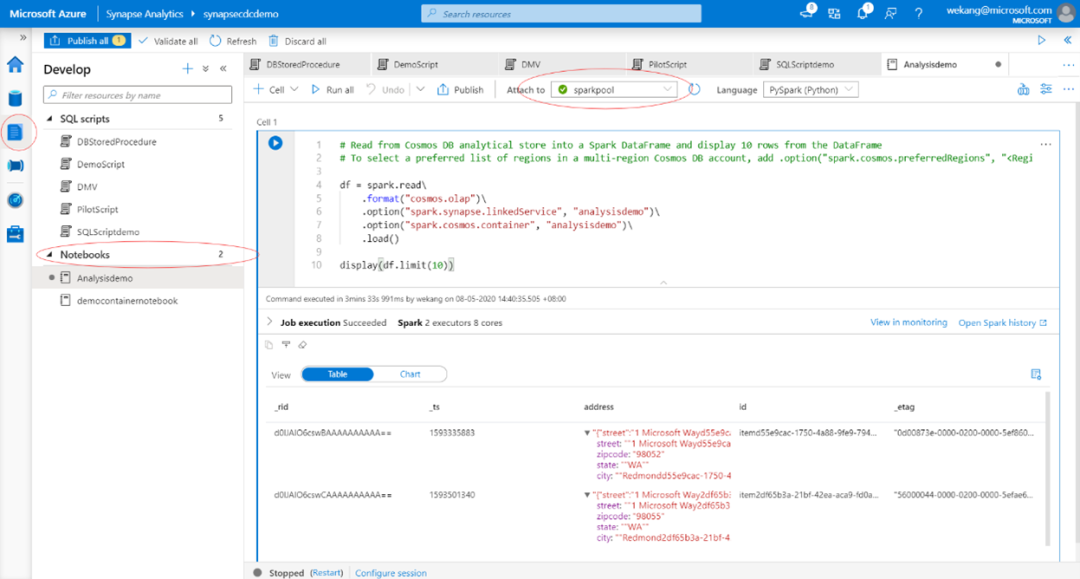Open the directory and subscription switcher icon
This screenshot has height=579, width=1080.
click(x=834, y=13)
